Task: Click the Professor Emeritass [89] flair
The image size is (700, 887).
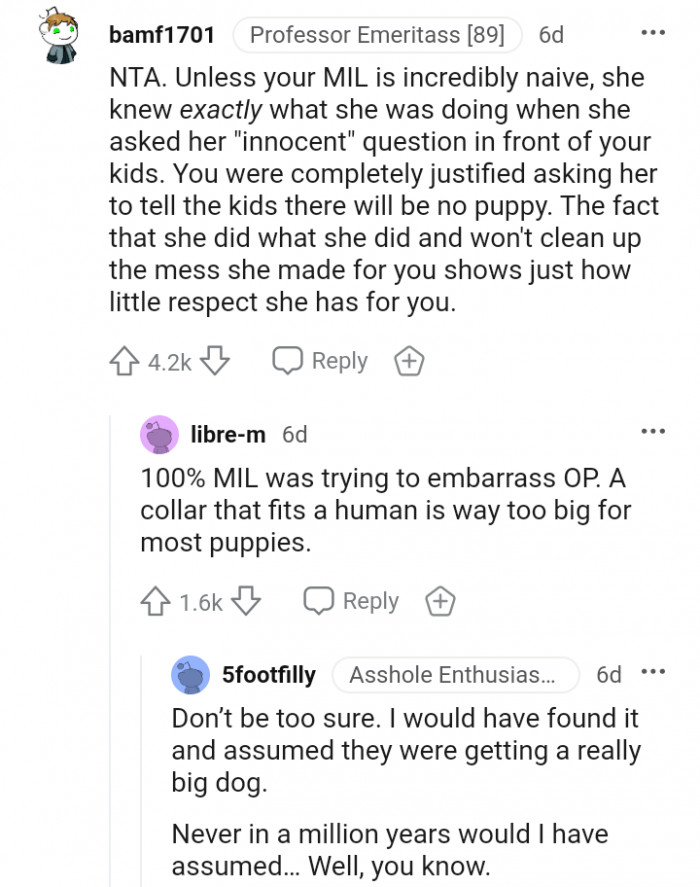Action: tap(377, 35)
